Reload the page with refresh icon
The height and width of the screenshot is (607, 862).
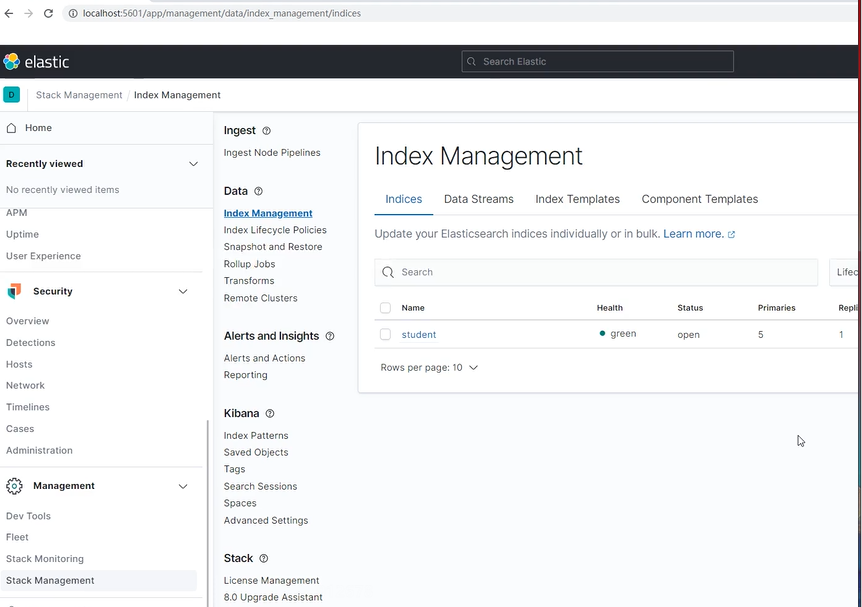[48, 13]
